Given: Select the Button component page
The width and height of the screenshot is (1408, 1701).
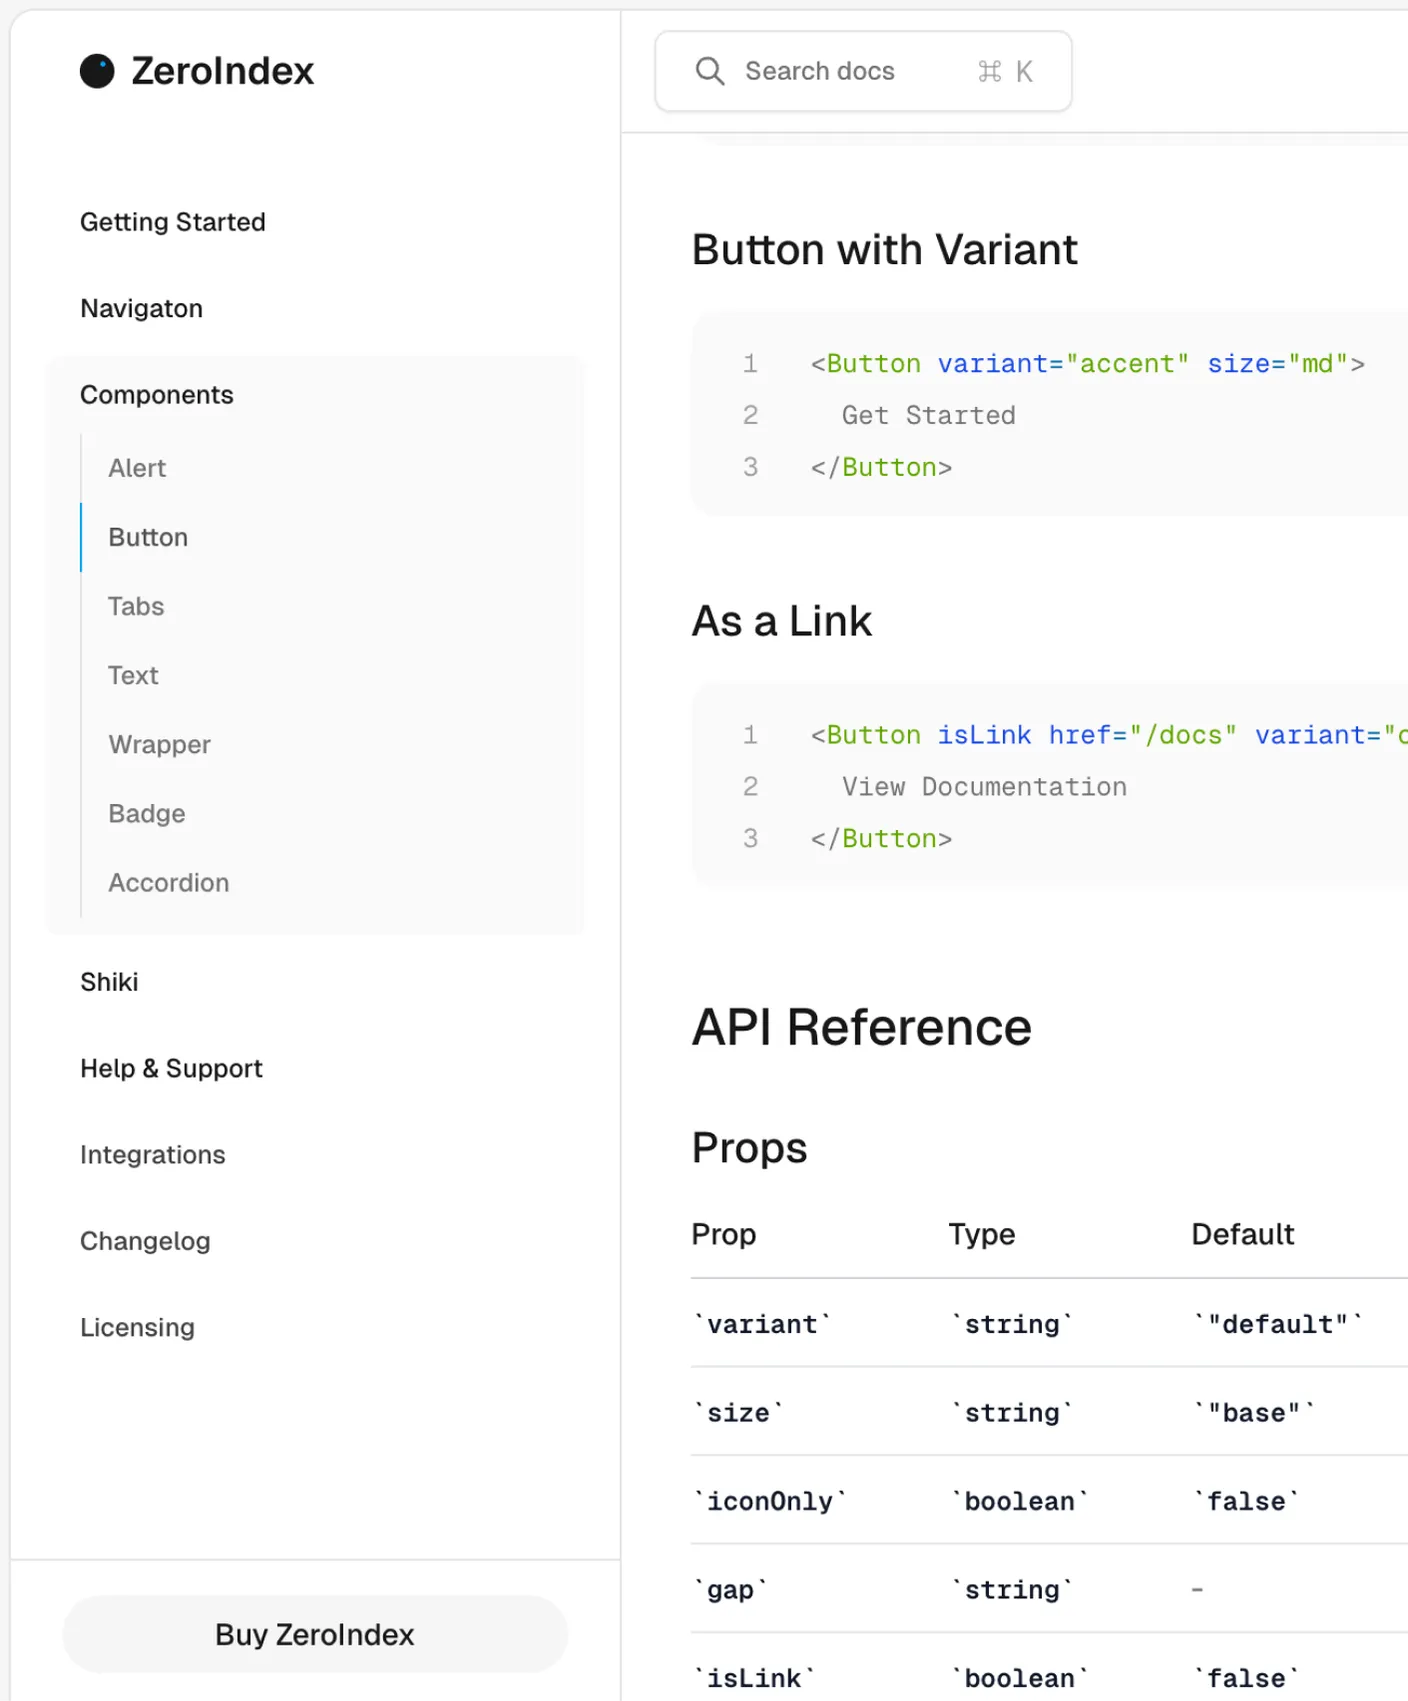Looking at the screenshot, I should click(x=148, y=537).
